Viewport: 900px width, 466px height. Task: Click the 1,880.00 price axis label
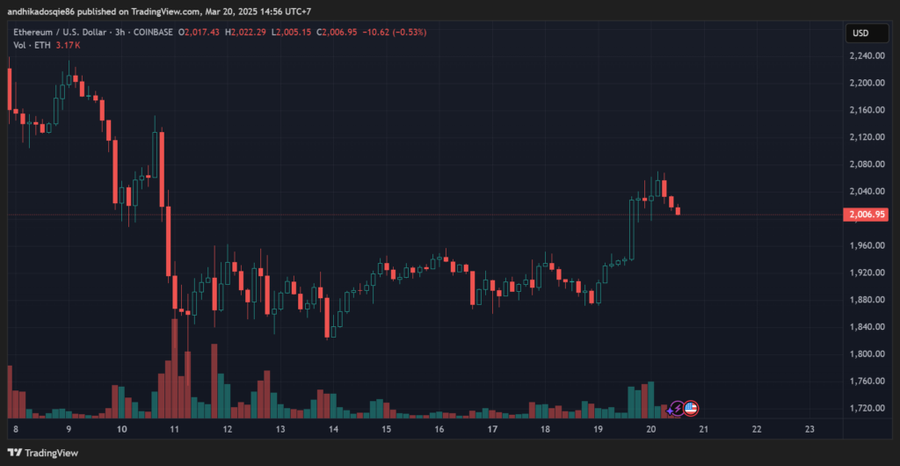pos(866,300)
